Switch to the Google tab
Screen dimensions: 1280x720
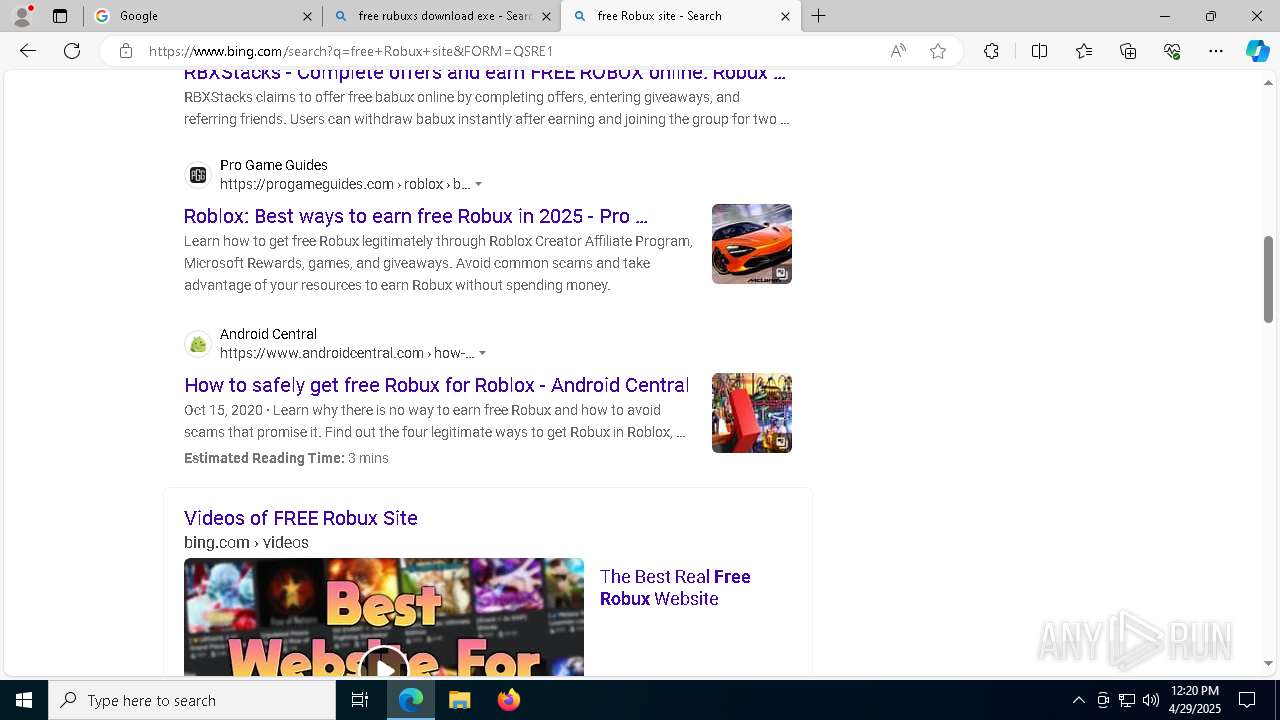[203, 16]
